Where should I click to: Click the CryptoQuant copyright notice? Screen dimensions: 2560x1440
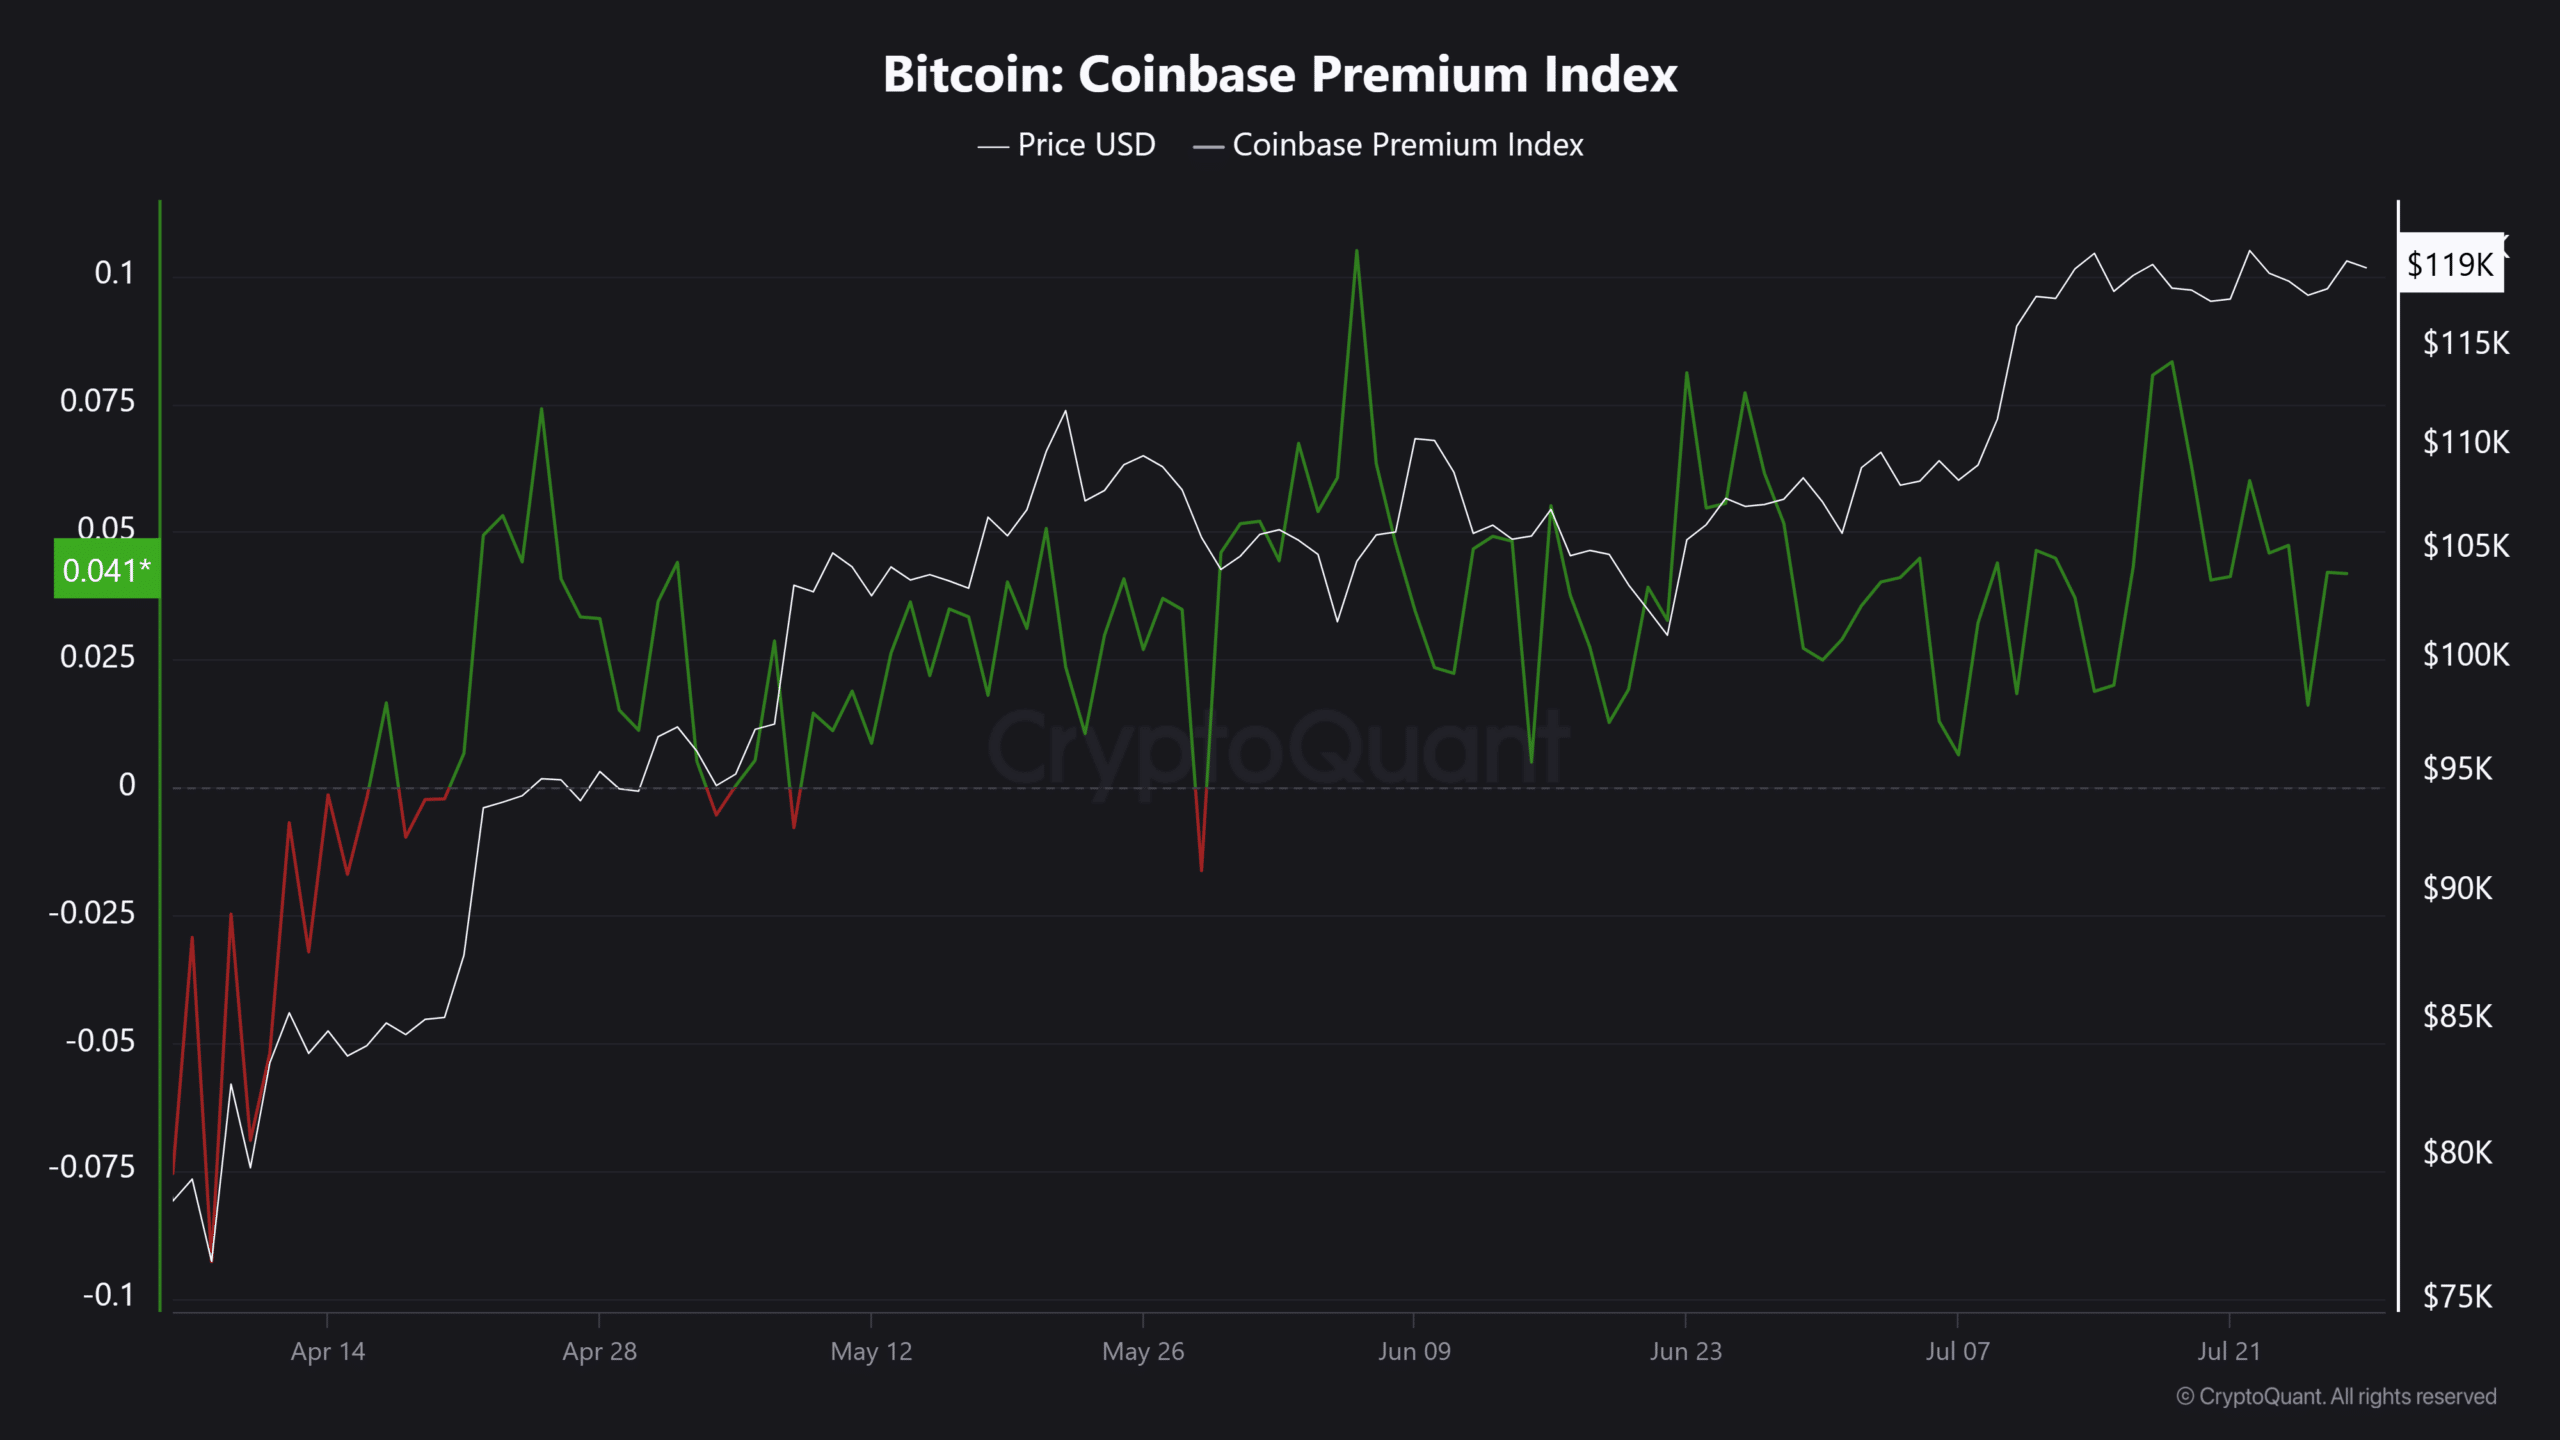pos(2336,1396)
